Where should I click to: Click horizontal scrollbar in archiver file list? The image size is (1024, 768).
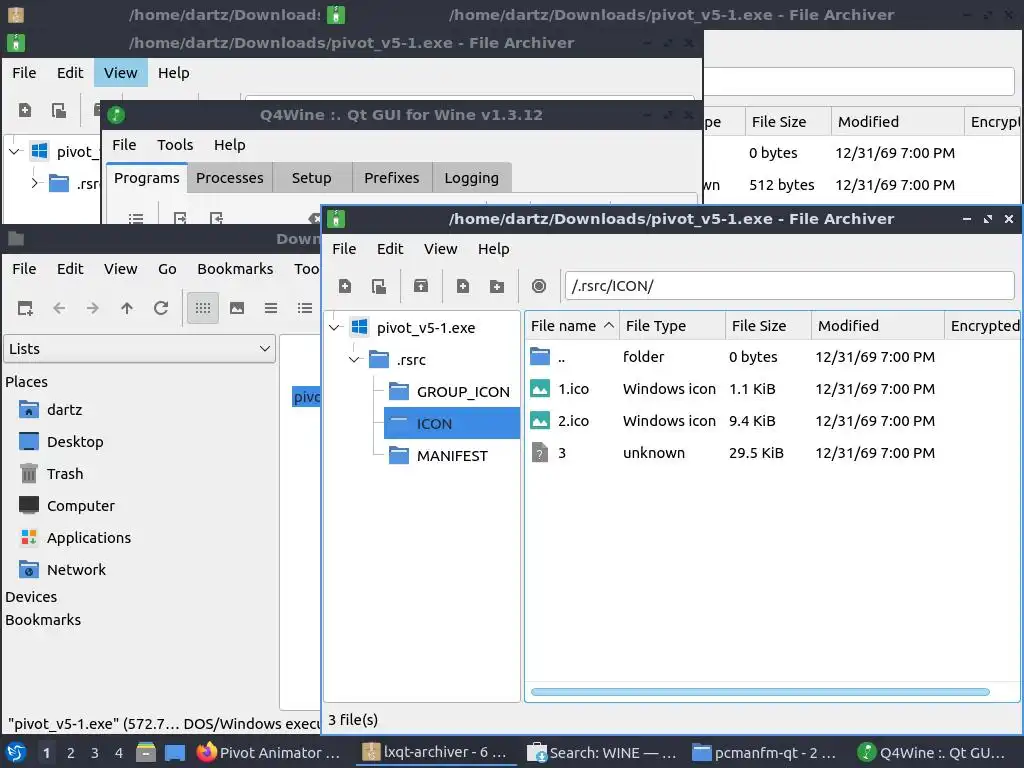(760, 692)
